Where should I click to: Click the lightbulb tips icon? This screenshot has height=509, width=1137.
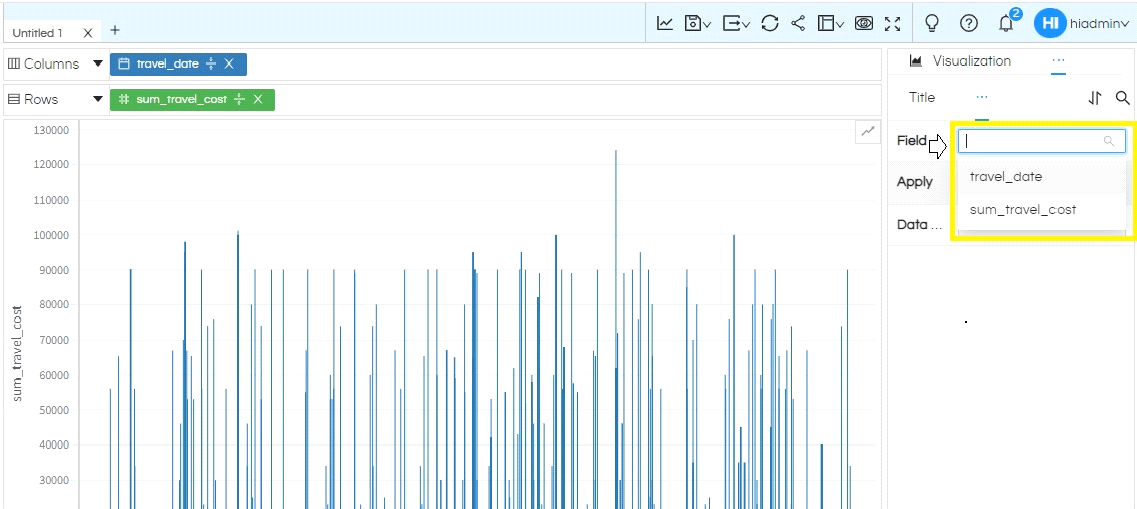click(933, 23)
